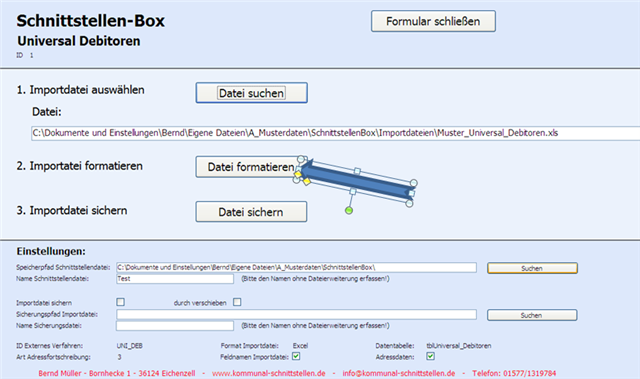
Task: Uncheck the Adressdaten checkbox
Action: (430, 356)
